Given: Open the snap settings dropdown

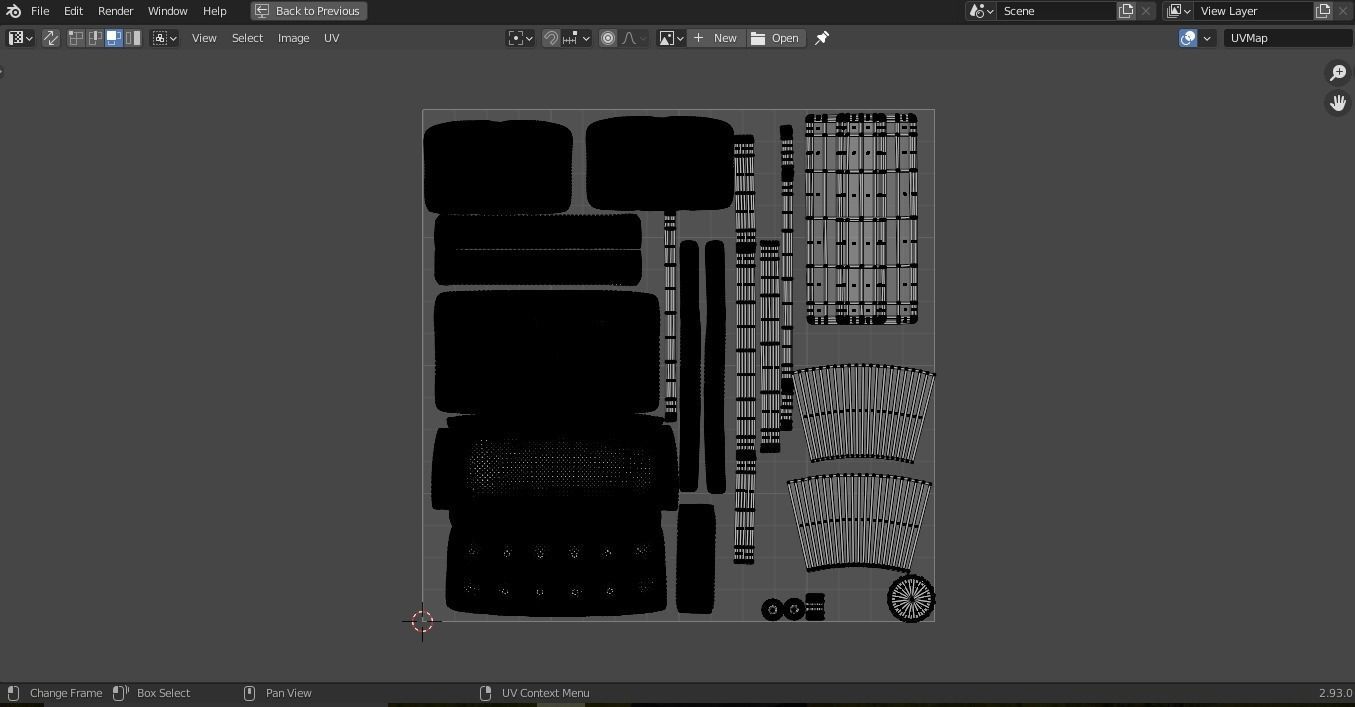Looking at the screenshot, I should pos(576,38).
